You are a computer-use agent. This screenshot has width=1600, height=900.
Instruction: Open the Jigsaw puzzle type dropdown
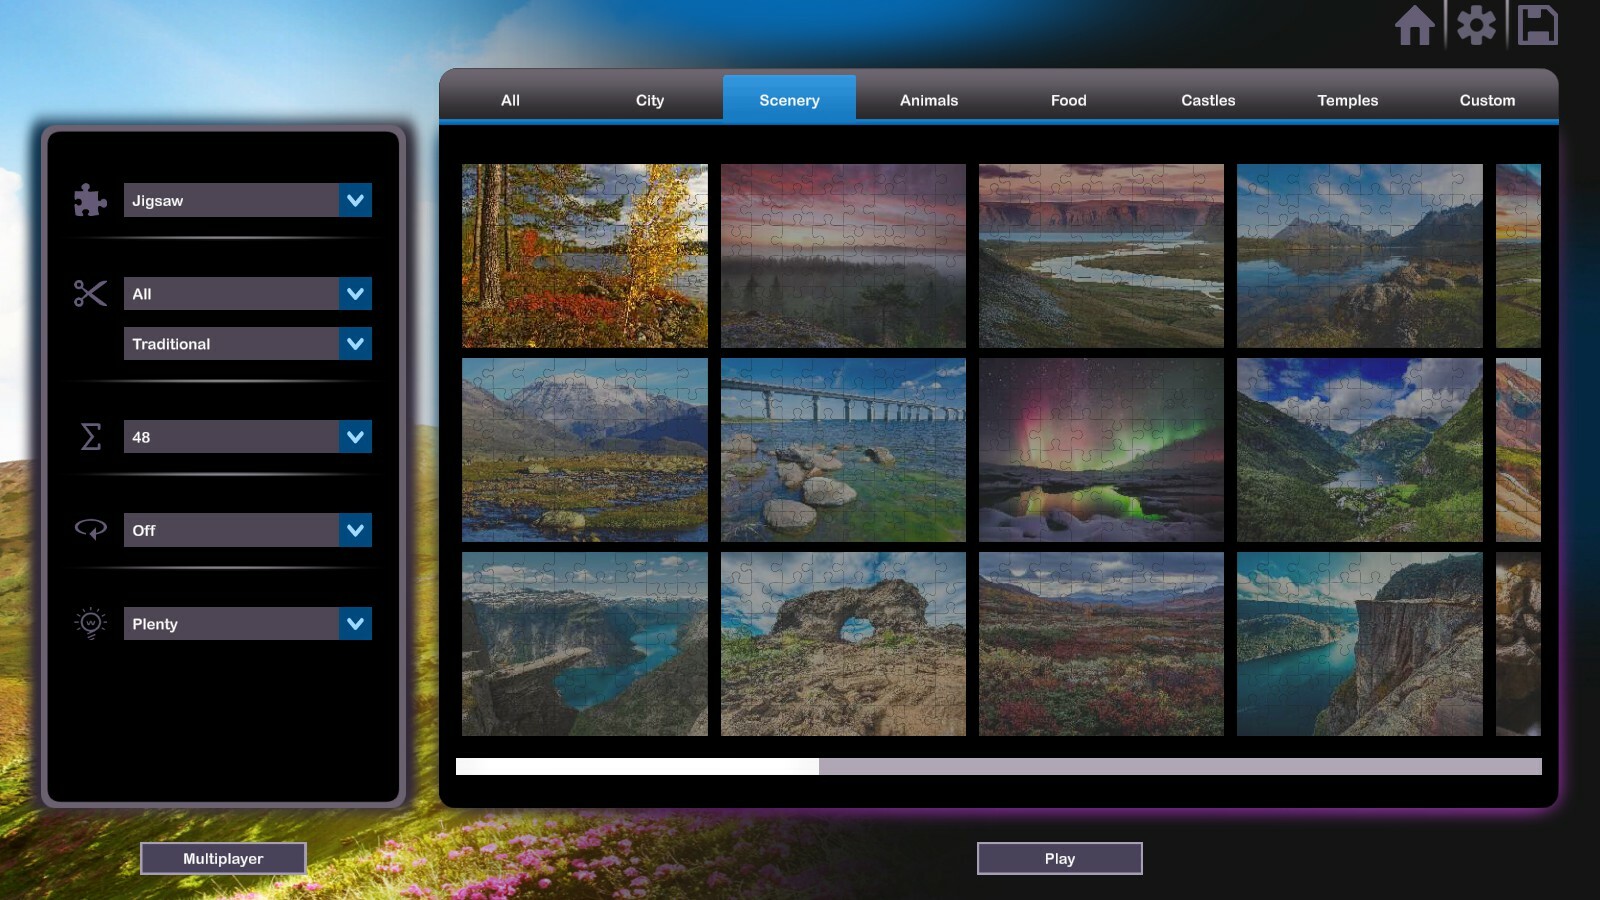click(x=246, y=200)
